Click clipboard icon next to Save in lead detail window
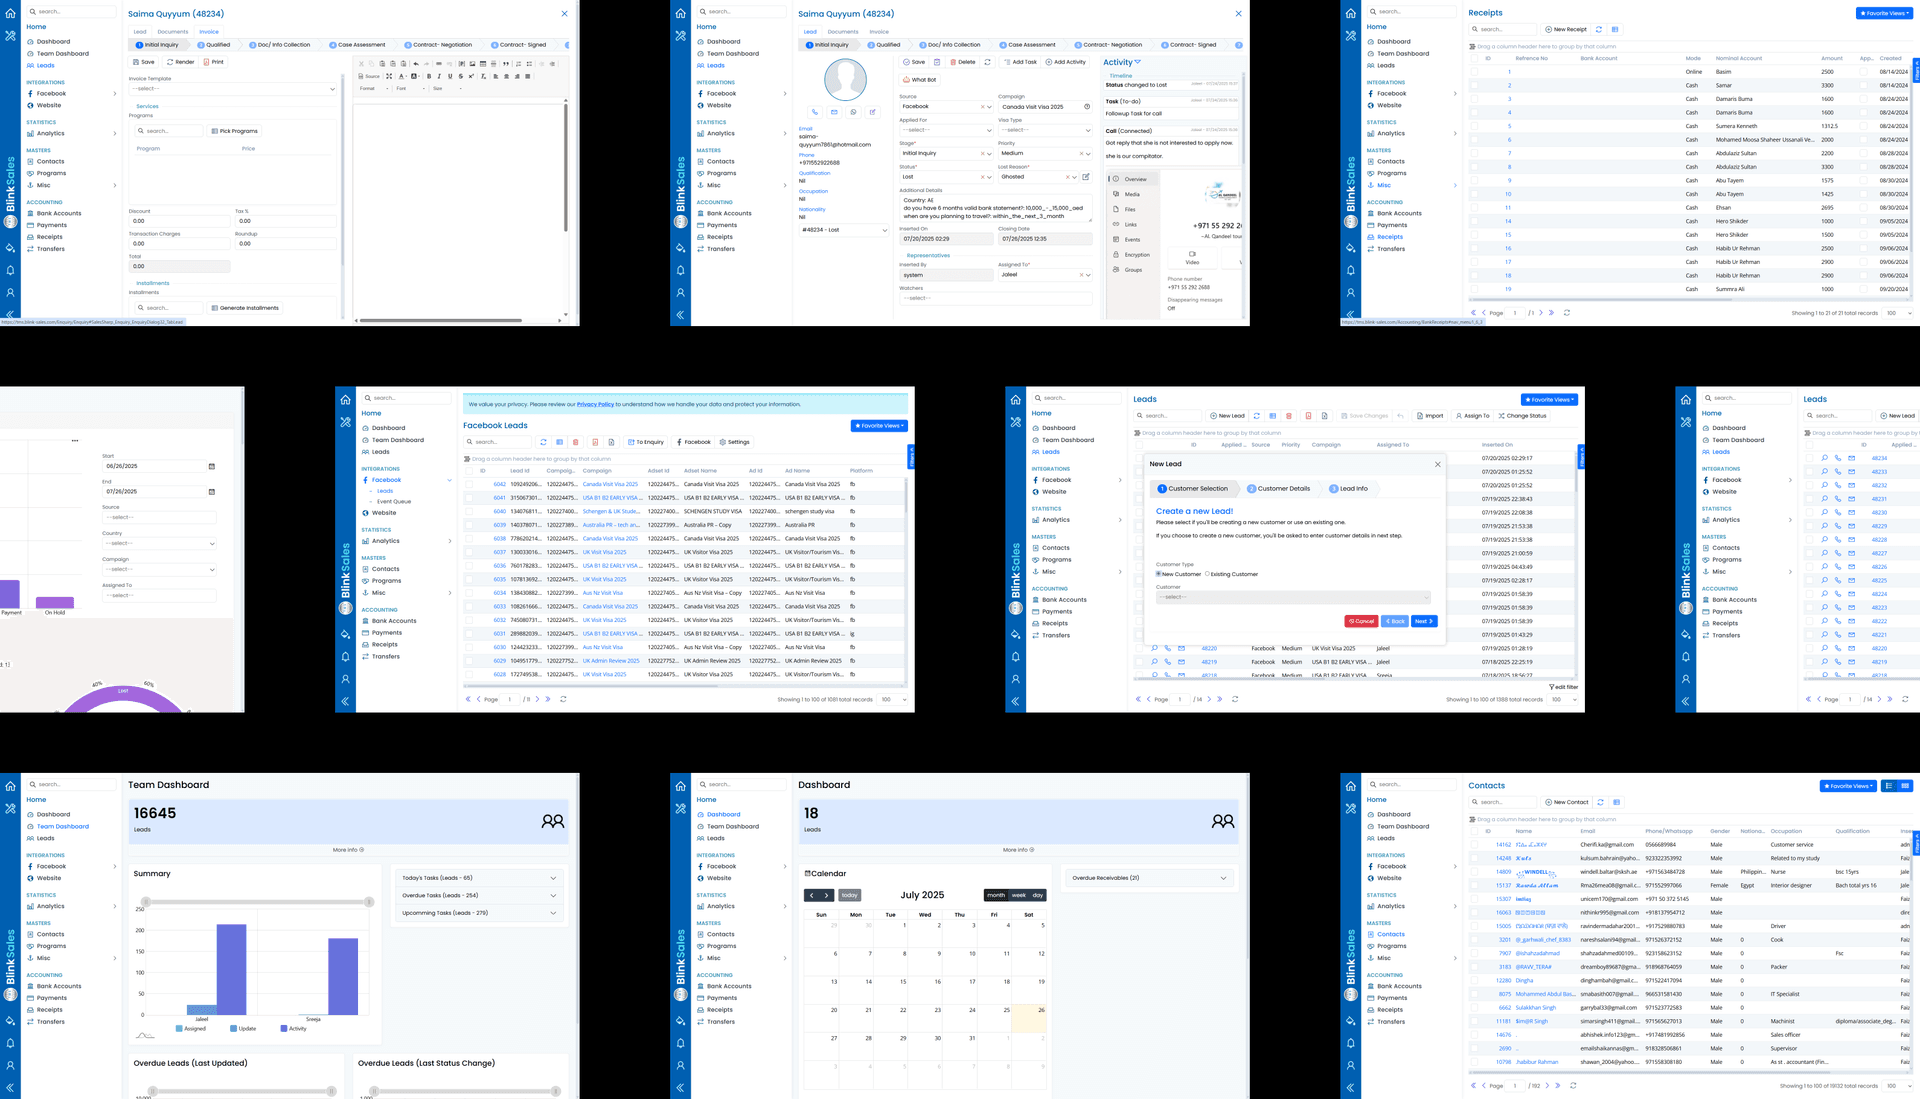1920x1099 pixels. pos(937,62)
